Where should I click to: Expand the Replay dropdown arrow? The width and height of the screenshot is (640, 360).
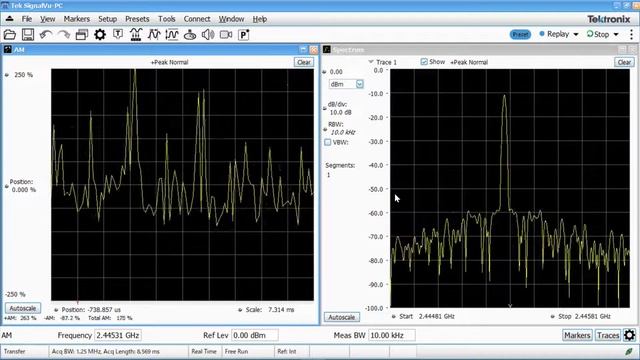click(x=576, y=34)
